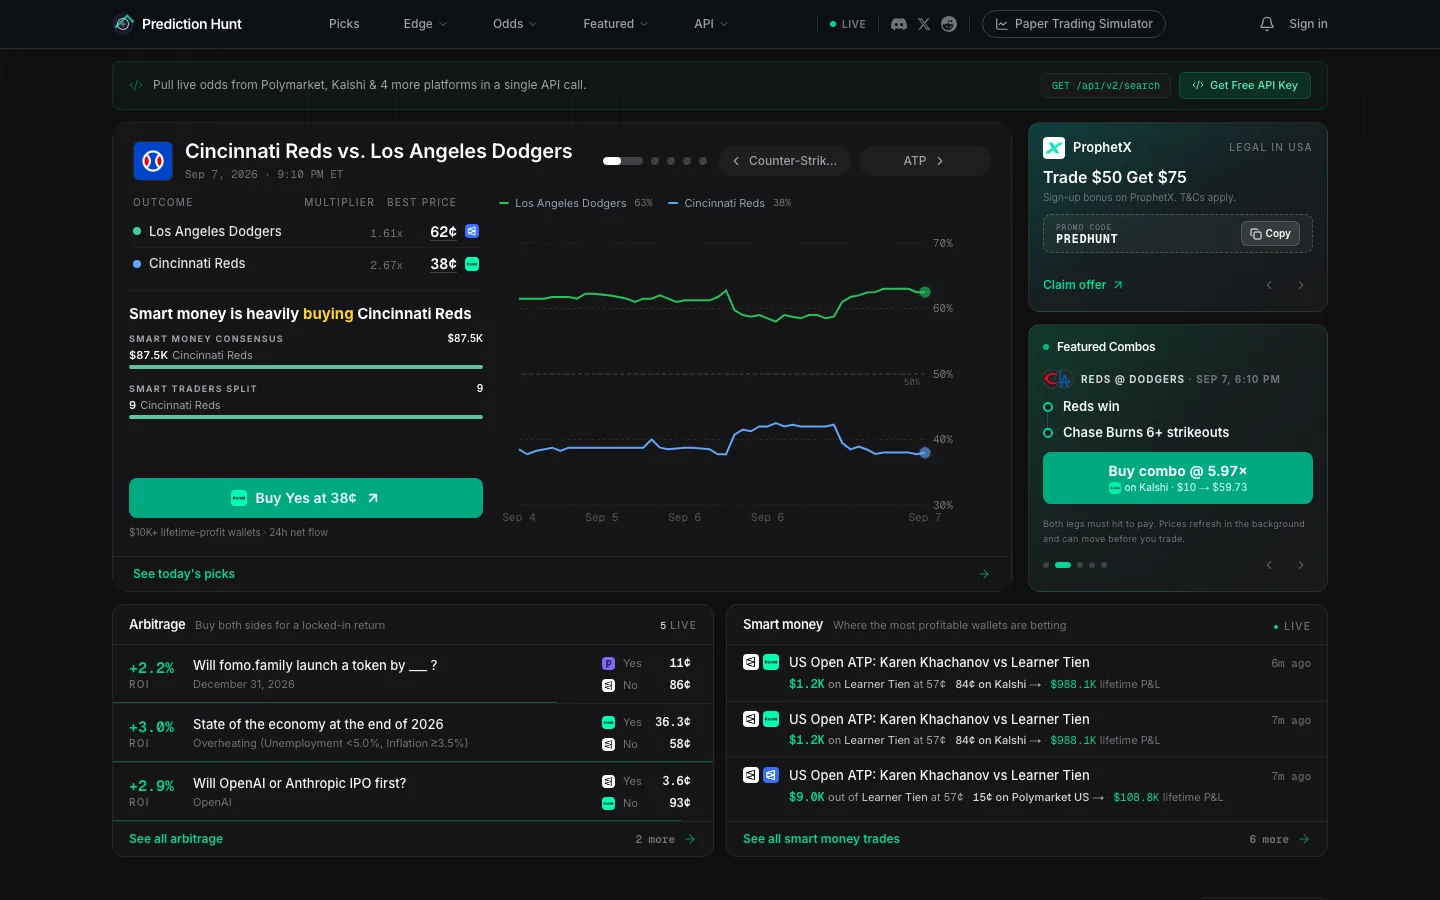Click Smart Traders Split progress bar
Viewport: 1440px width, 900px height.
click(306, 417)
